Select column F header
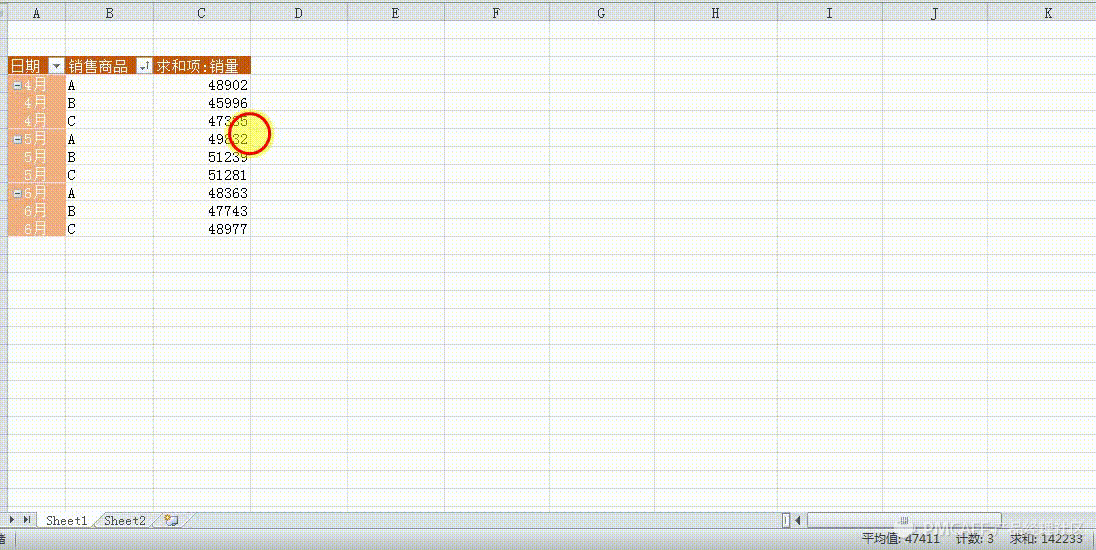1096x550 pixels. tap(496, 13)
